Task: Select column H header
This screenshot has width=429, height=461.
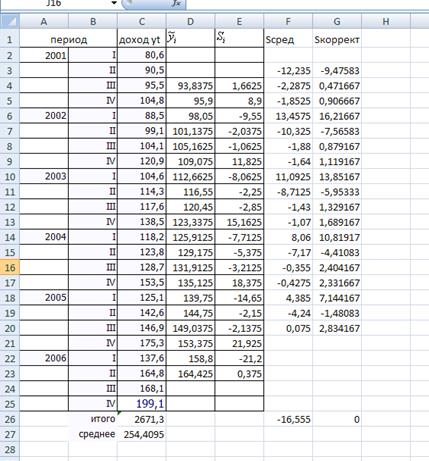Action: tap(386, 22)
